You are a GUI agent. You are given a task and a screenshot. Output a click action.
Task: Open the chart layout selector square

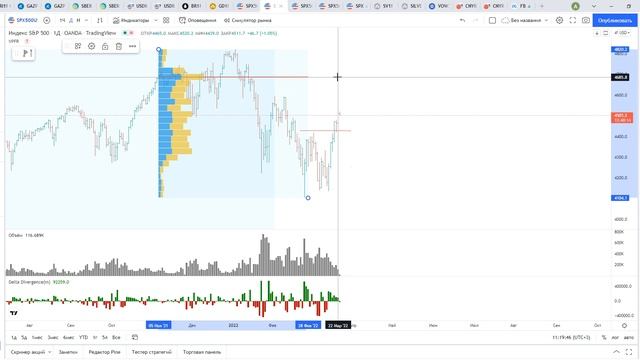492,20
